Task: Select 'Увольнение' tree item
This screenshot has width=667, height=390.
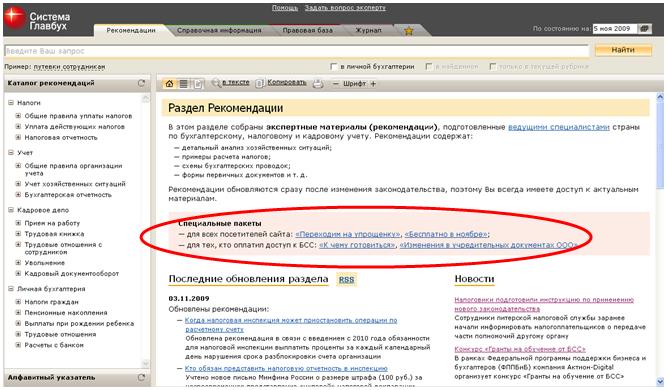Action: pos(45,263)
